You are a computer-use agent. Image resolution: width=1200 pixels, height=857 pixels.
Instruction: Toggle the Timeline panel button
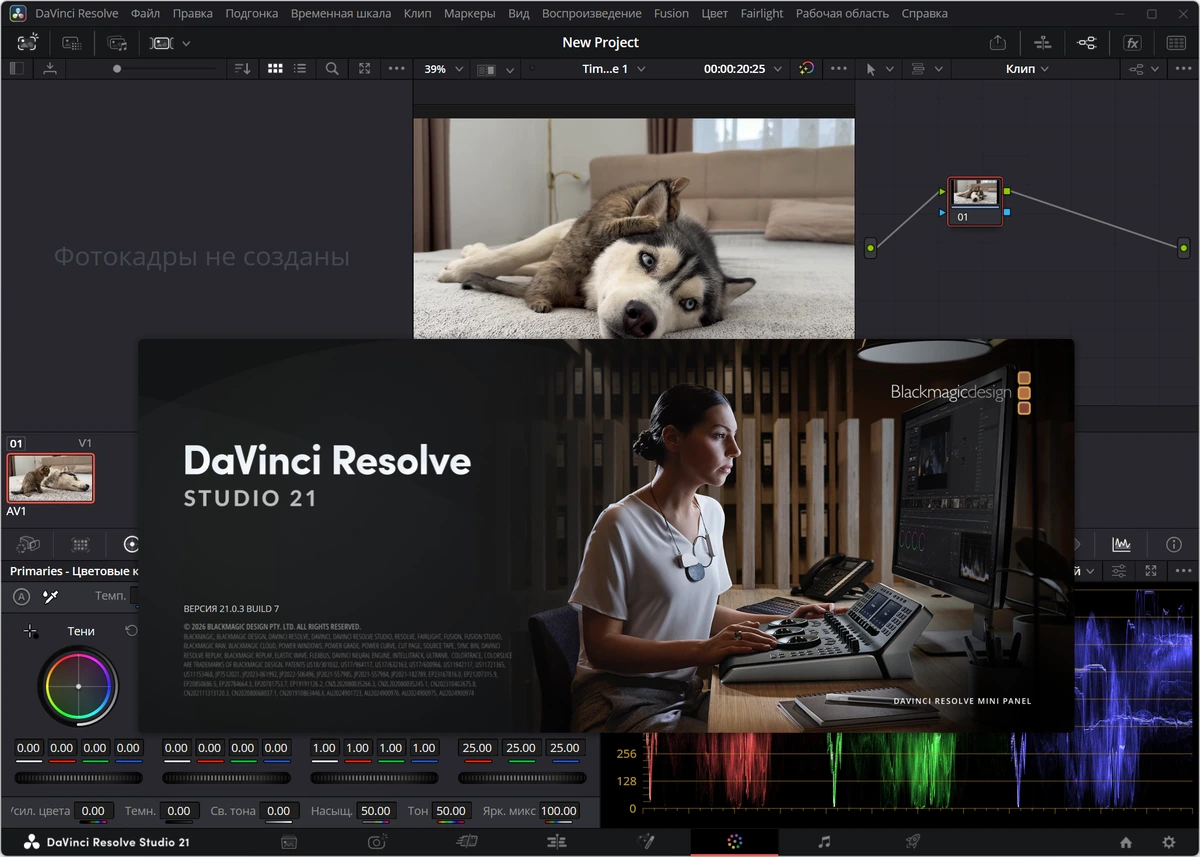[1042, 43]
